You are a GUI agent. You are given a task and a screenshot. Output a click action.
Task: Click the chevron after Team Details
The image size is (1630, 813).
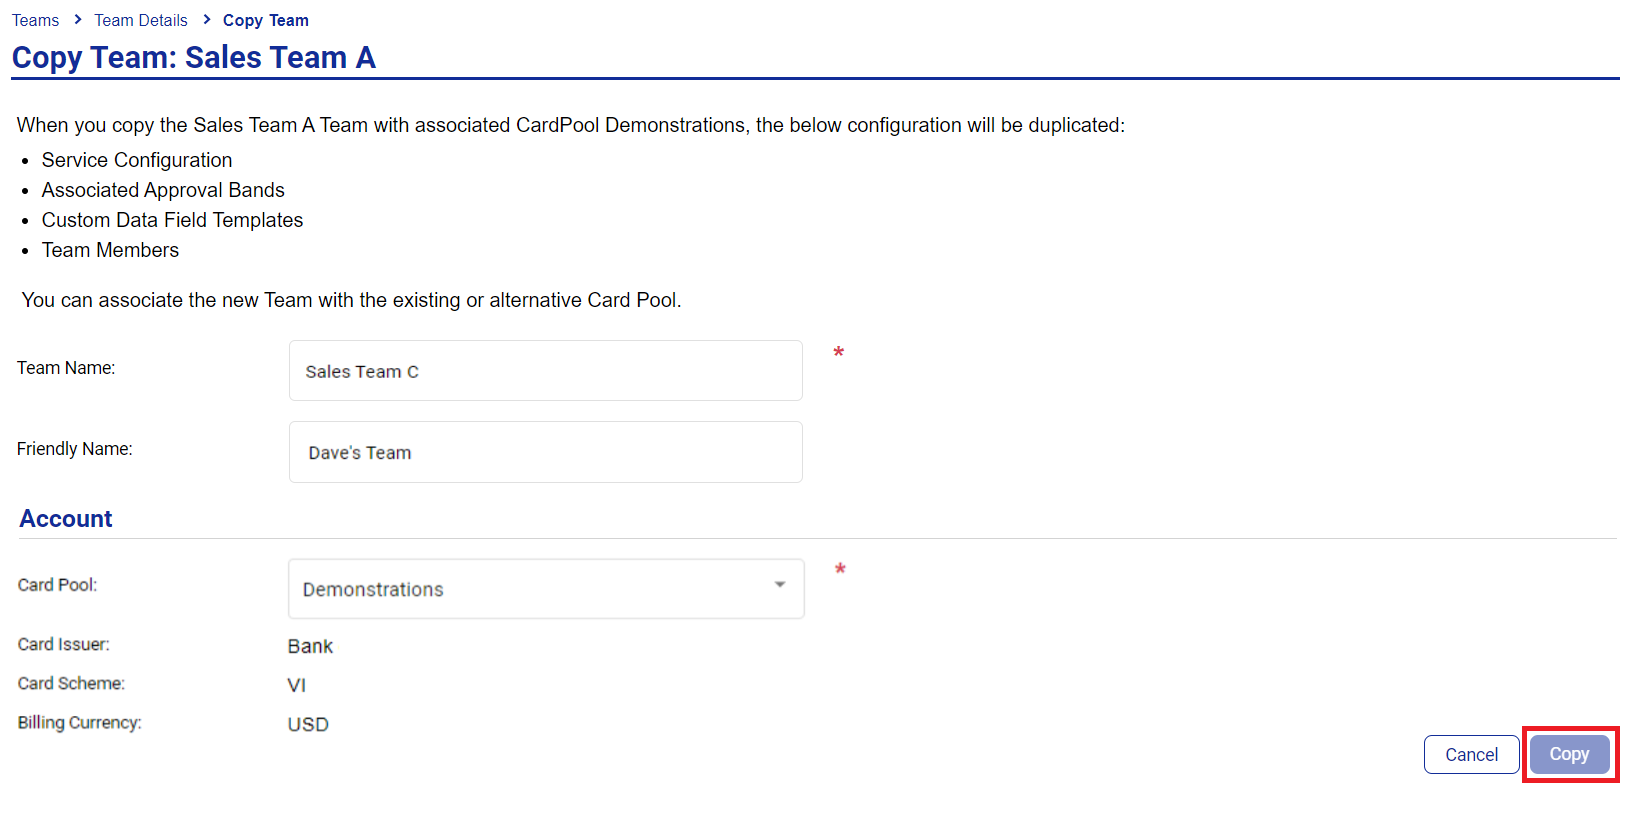206,19
